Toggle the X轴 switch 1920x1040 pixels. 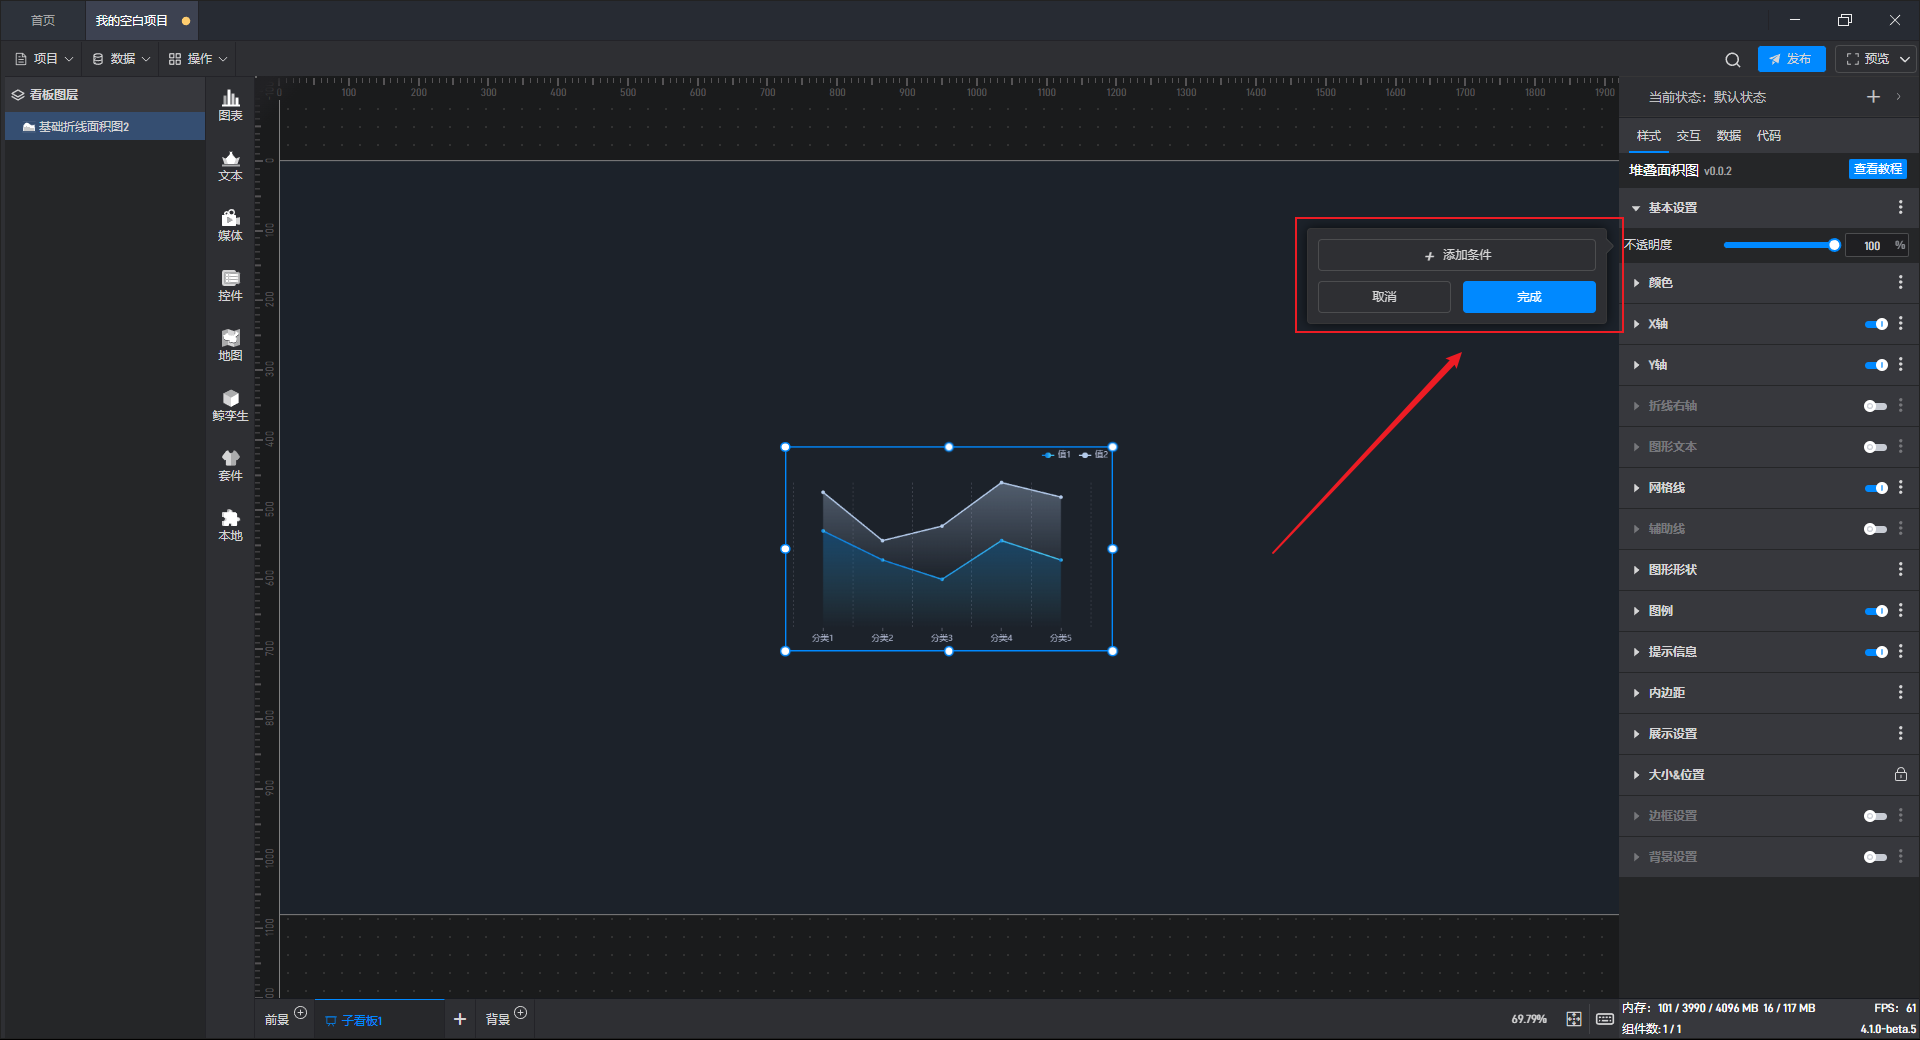coord(1876,324)
